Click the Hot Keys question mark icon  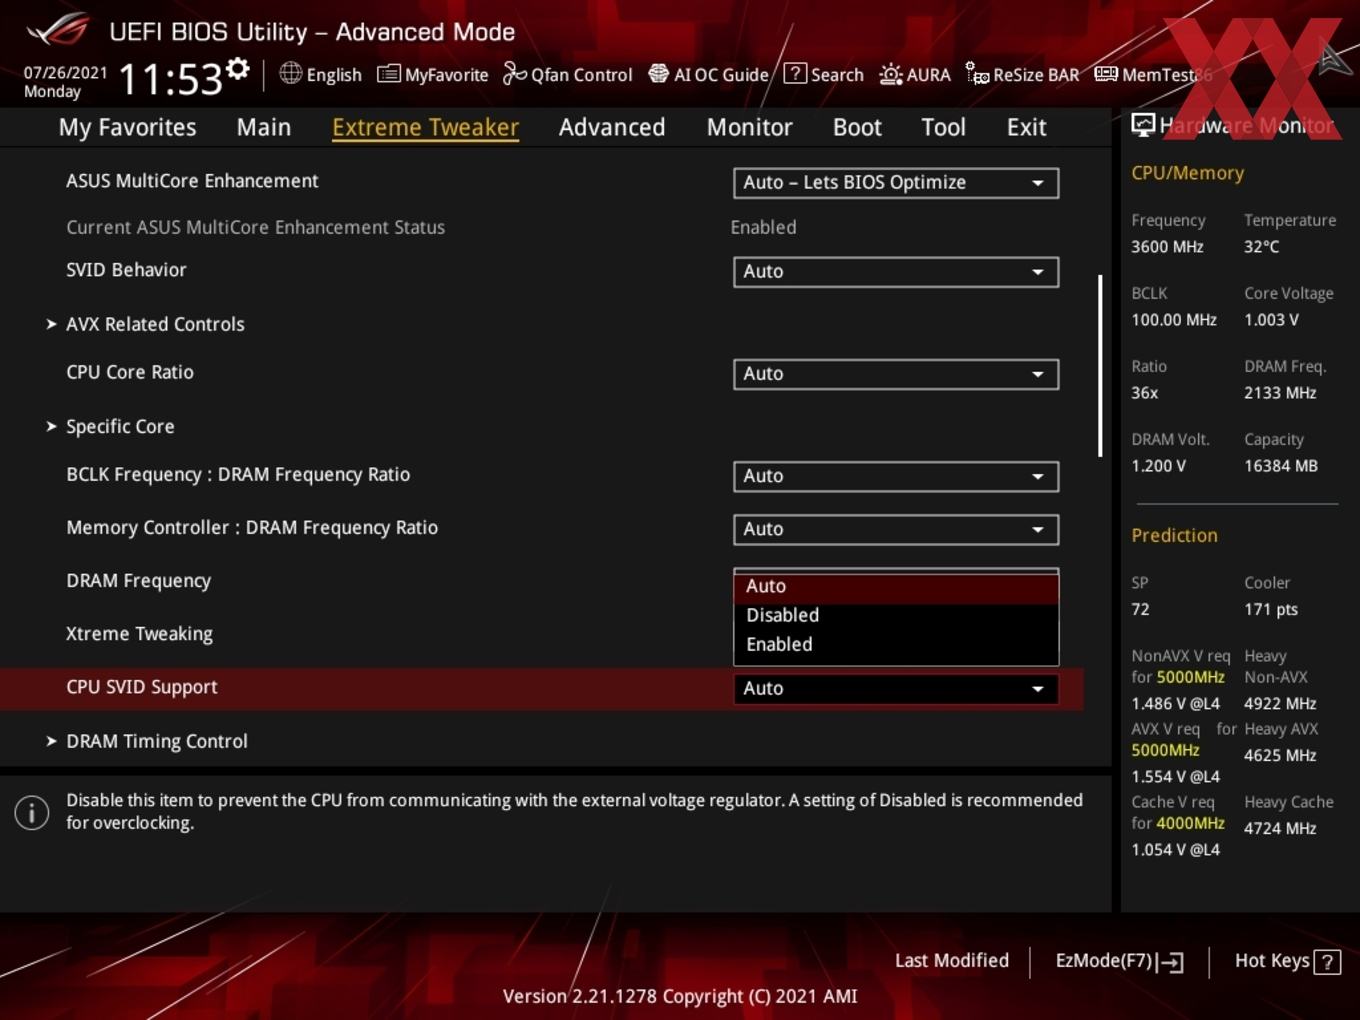tap(1327, 962)
